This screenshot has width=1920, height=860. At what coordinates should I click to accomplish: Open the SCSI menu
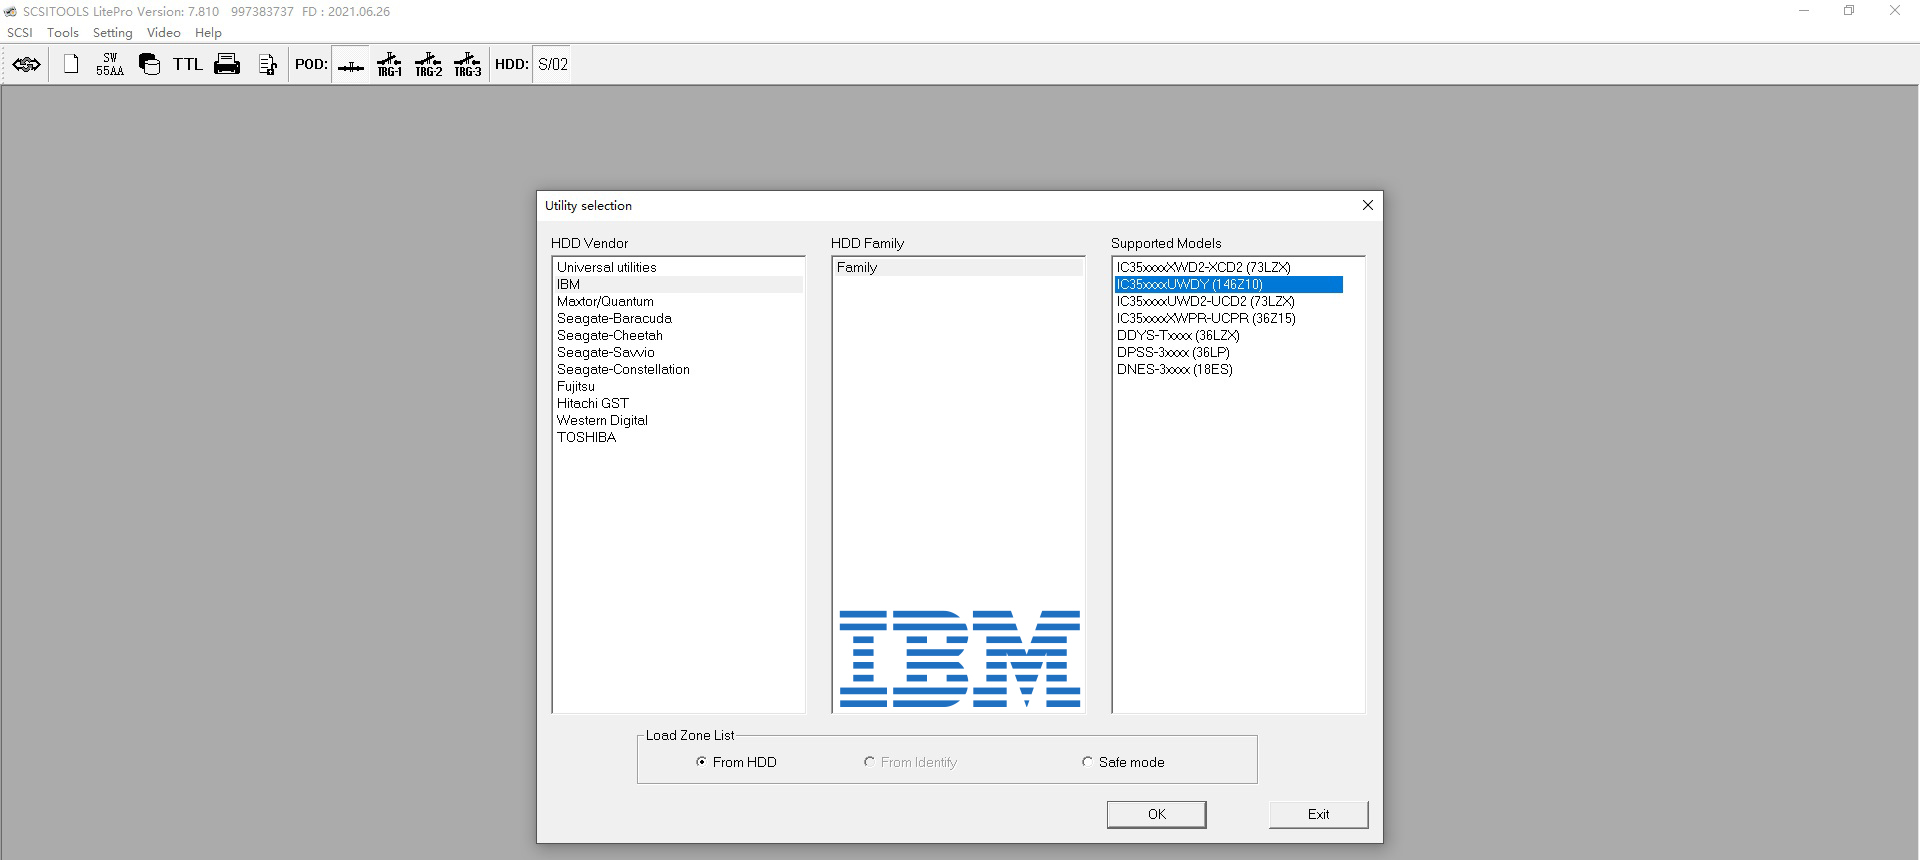(x=20, y=33)
